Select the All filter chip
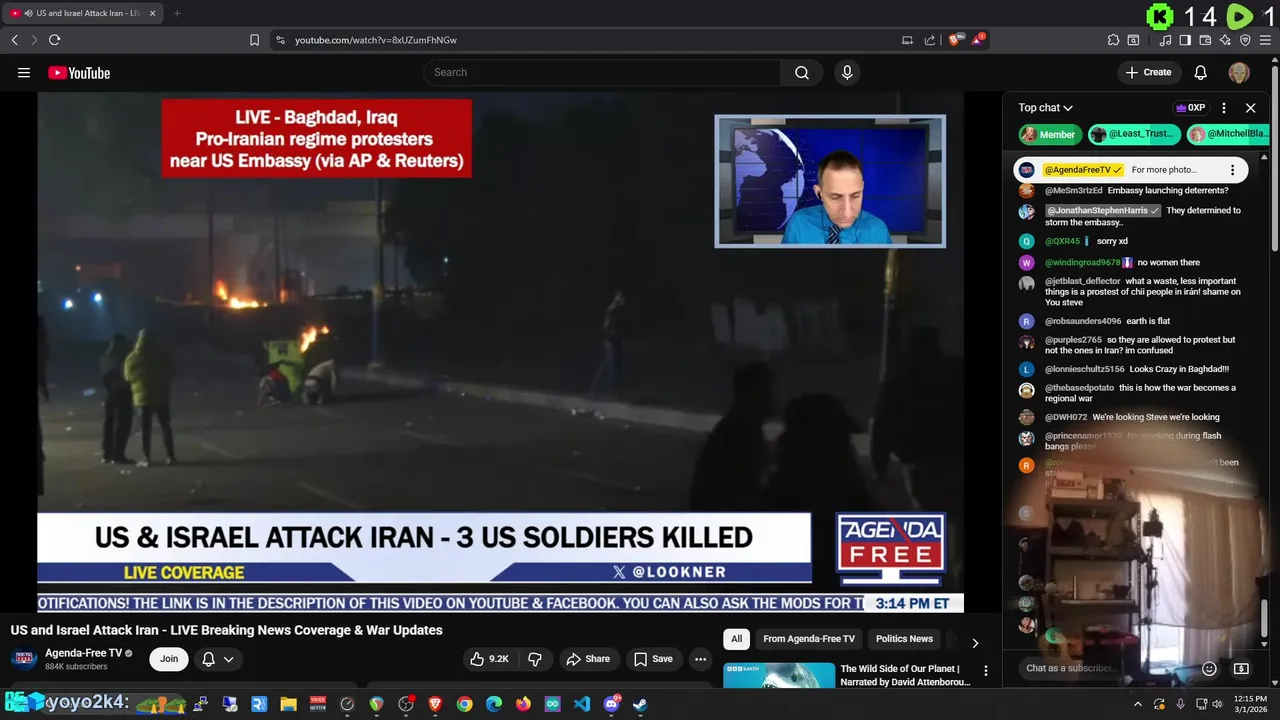Image resolution: width=1280 pixels, height=720 pixels. pos(736,639)
